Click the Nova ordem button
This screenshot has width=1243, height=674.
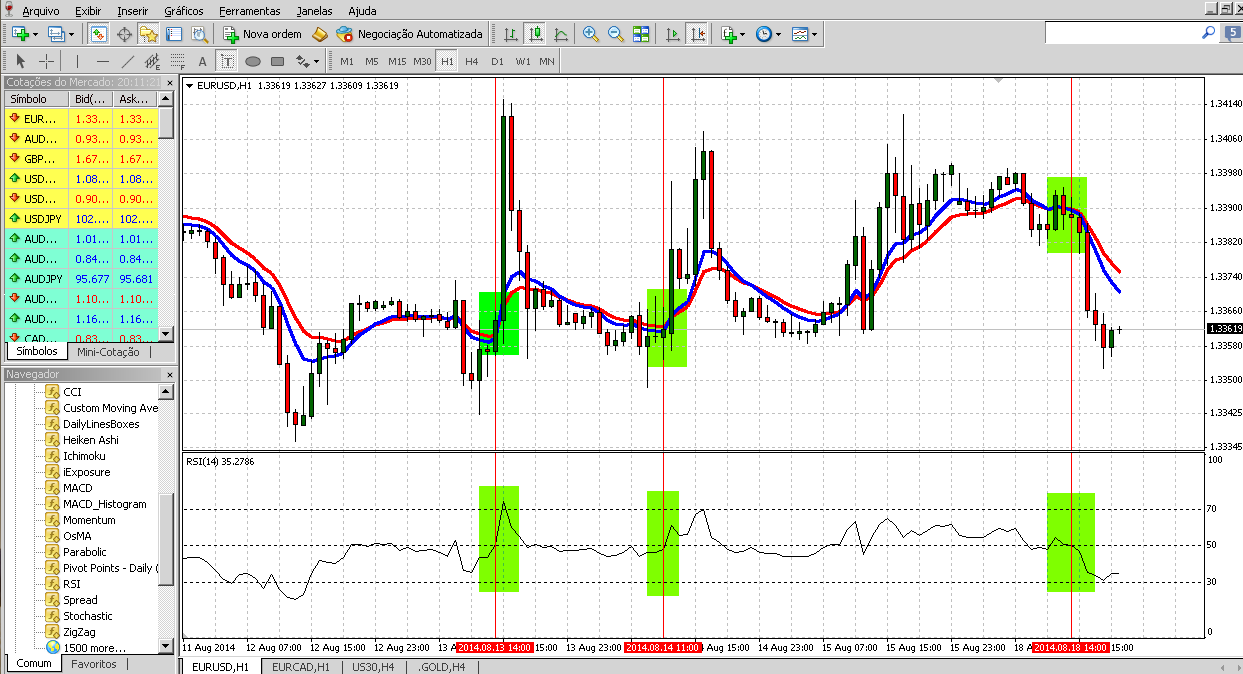(262, 34)
